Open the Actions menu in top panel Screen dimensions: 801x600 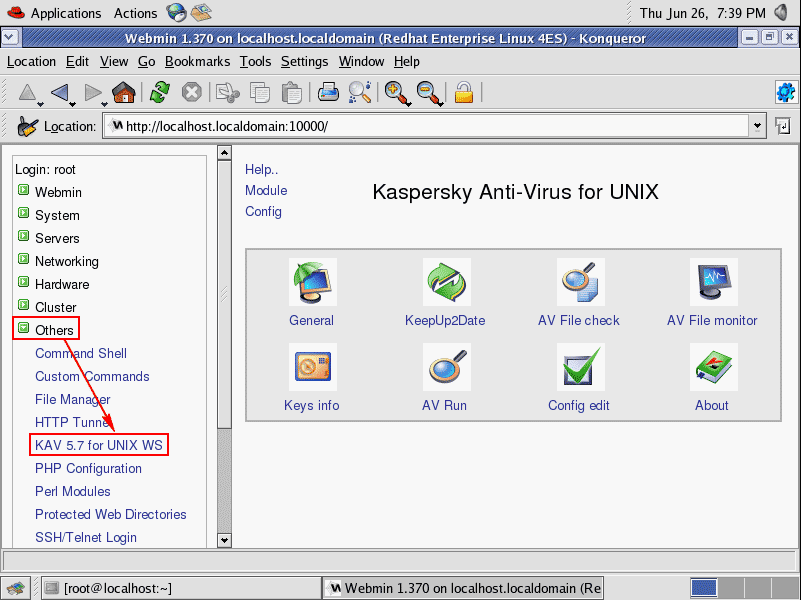click(135, 13)
